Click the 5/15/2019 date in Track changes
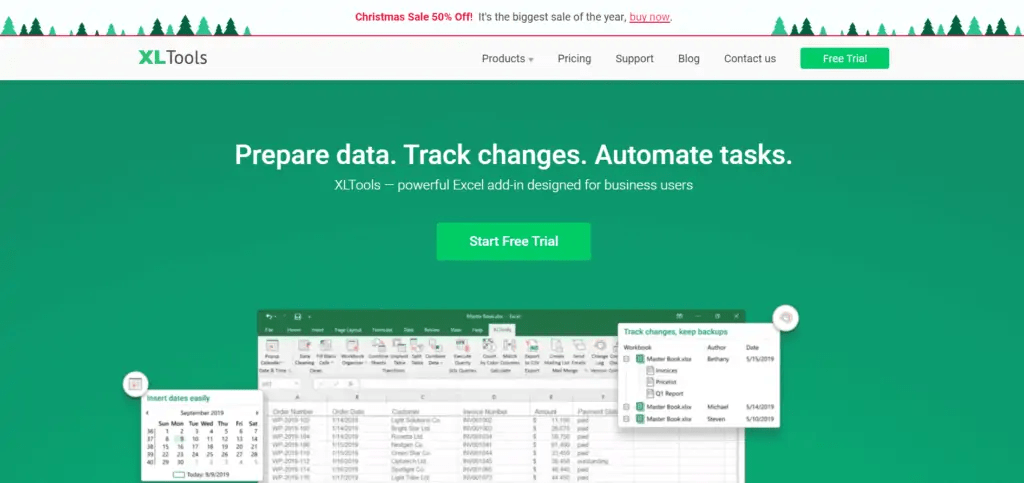This screenshot has height=483, width=1024. coord(760,358)
